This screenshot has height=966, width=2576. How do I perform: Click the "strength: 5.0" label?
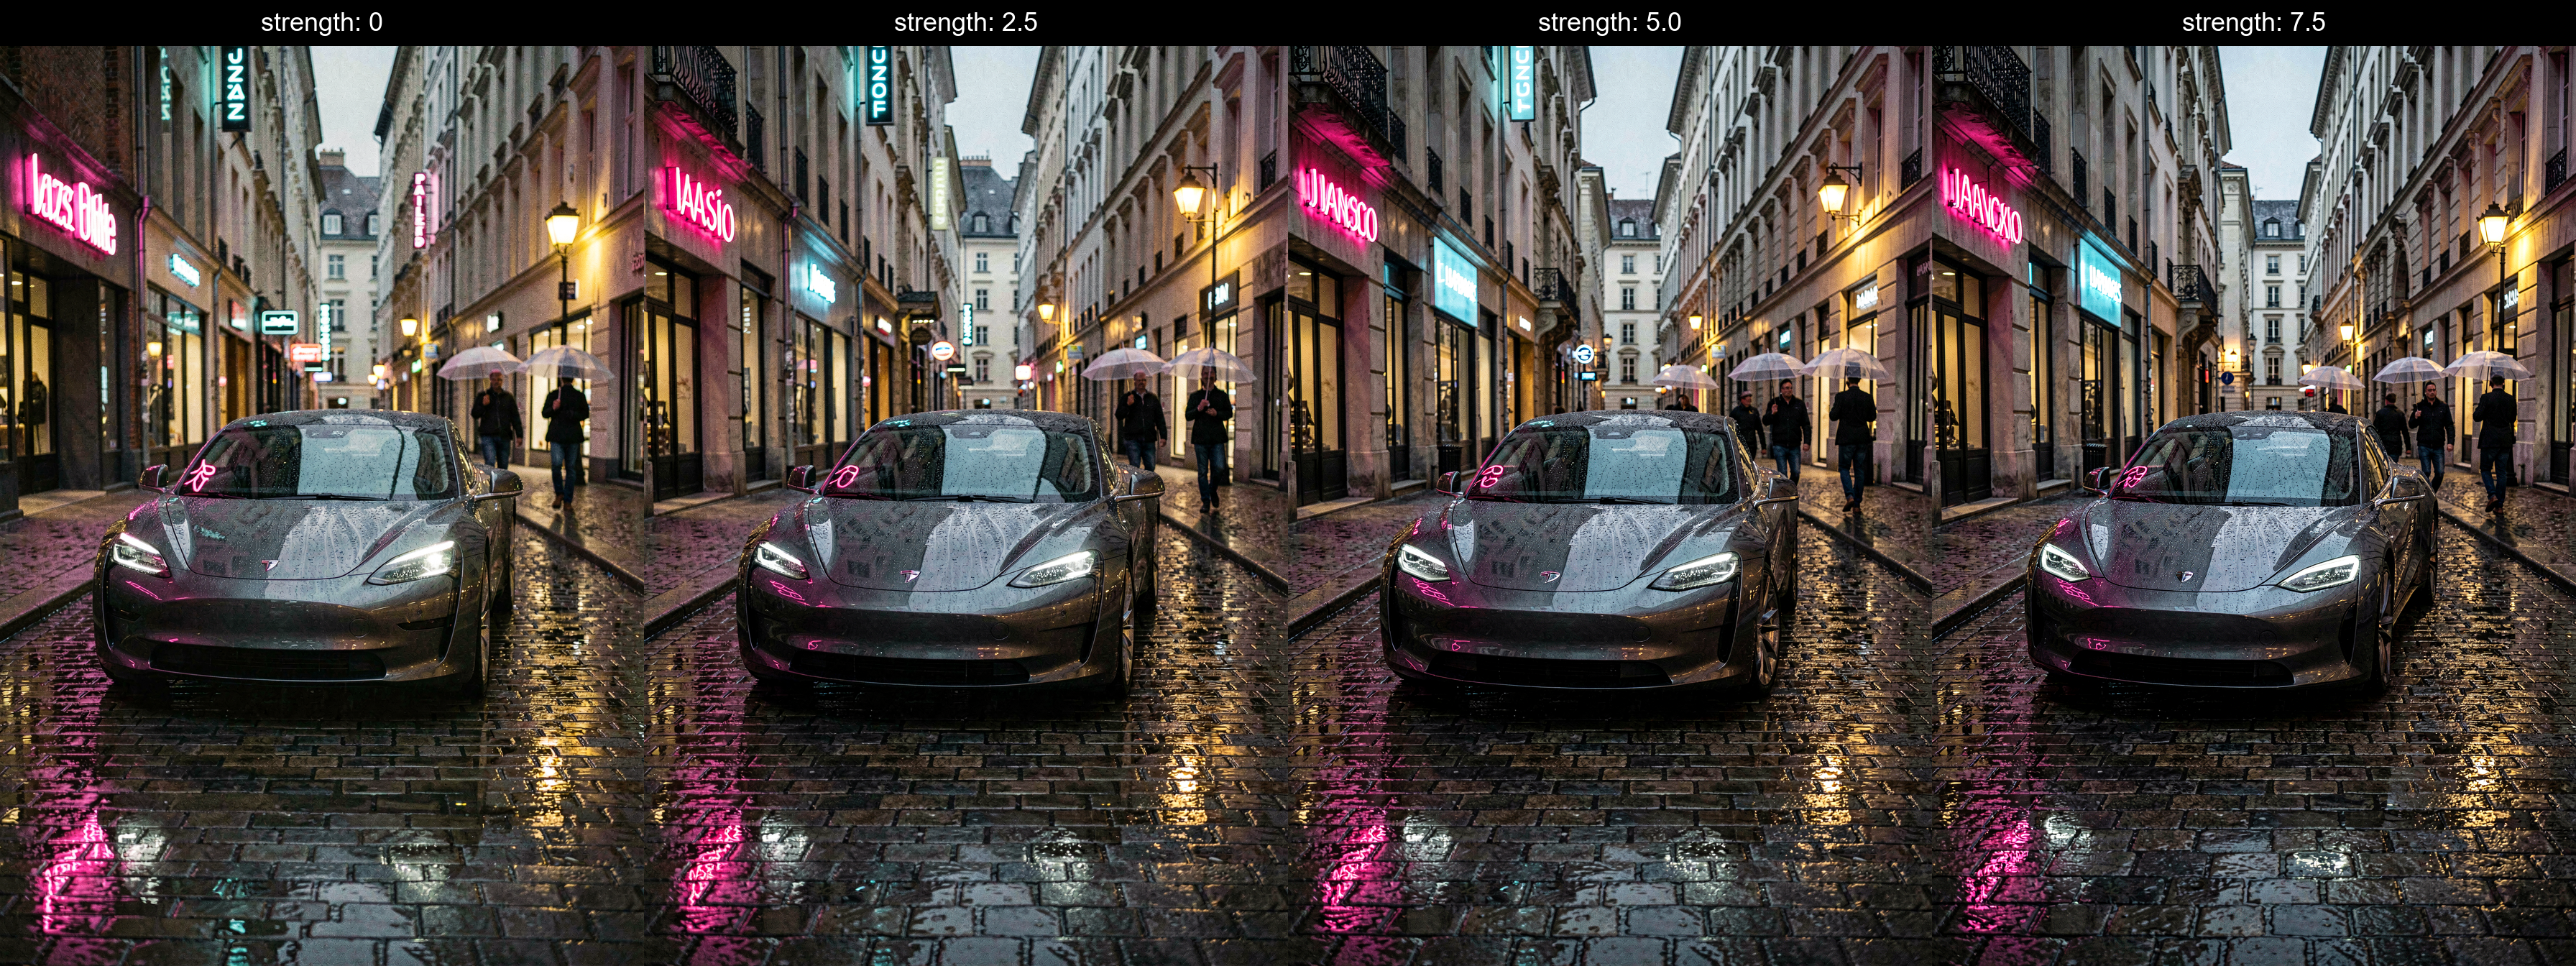[1610, 22]
